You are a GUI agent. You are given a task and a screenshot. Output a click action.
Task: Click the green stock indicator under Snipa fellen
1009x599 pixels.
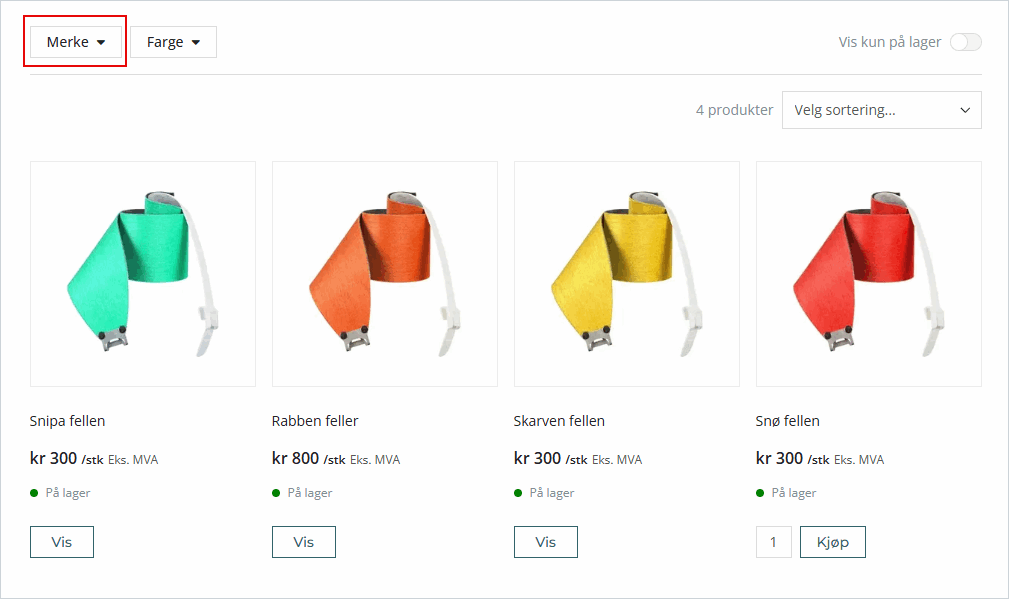point(35,493)
